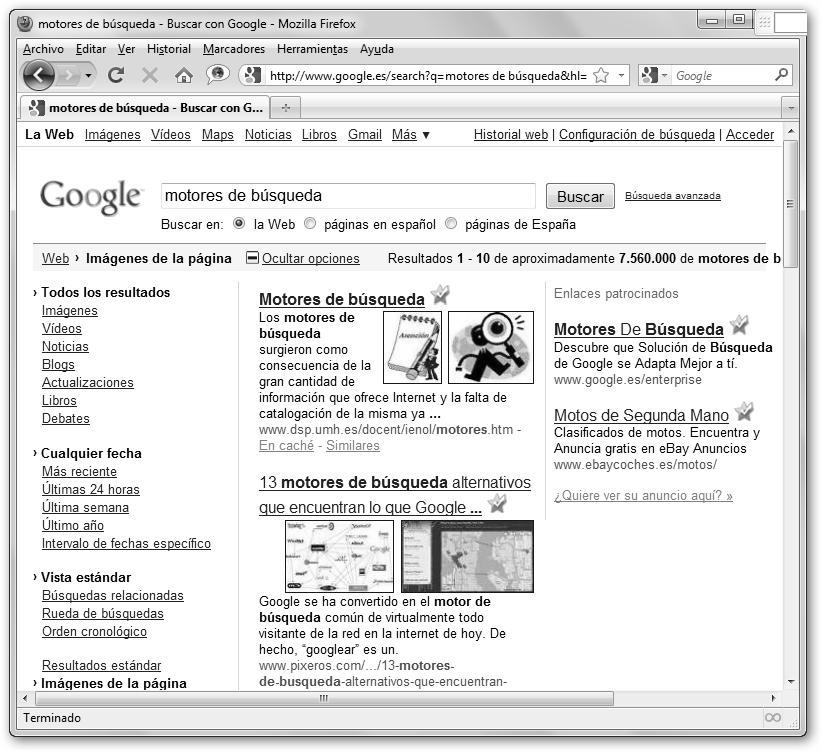The image size is (821, 751).
Task: Click the star icon next to Motos de Segunda Mano
Action: click(x=744, y=412)
